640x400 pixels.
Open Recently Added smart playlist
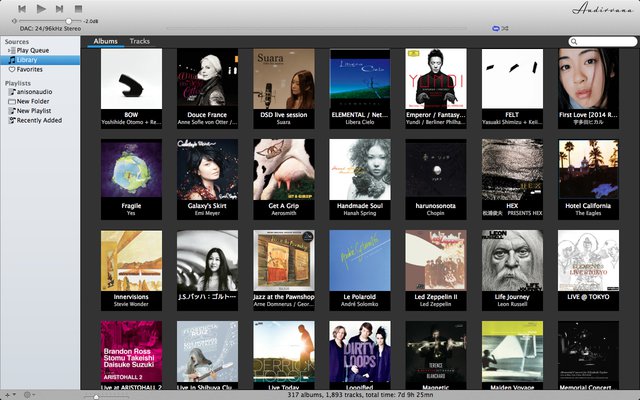click(x=38, y=120)
